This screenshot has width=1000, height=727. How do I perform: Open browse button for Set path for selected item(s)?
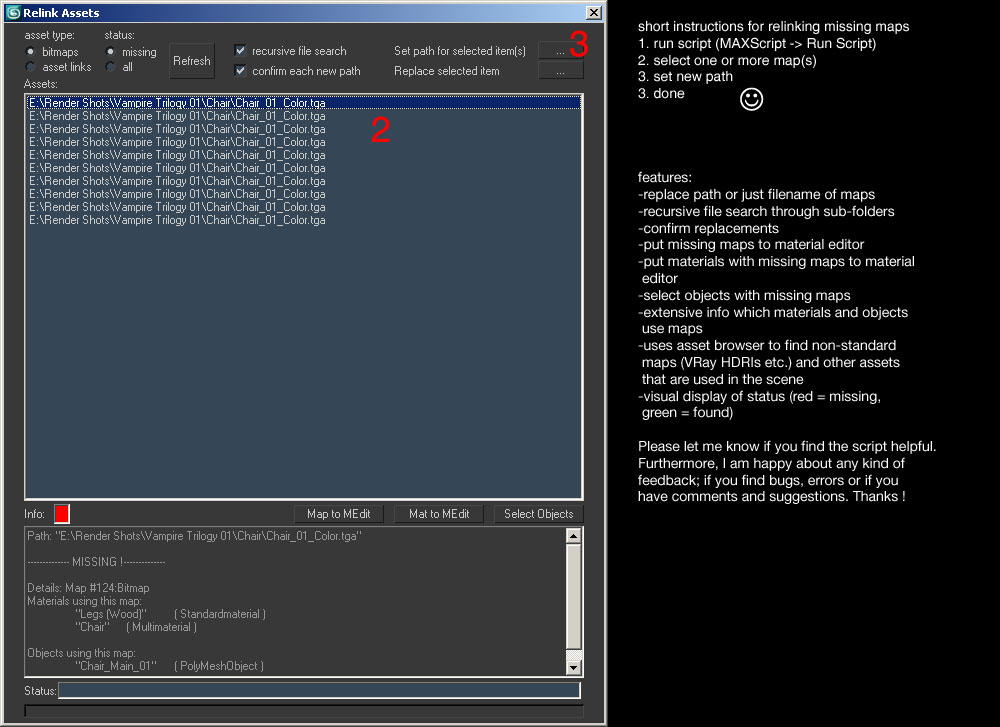point(560,50)
